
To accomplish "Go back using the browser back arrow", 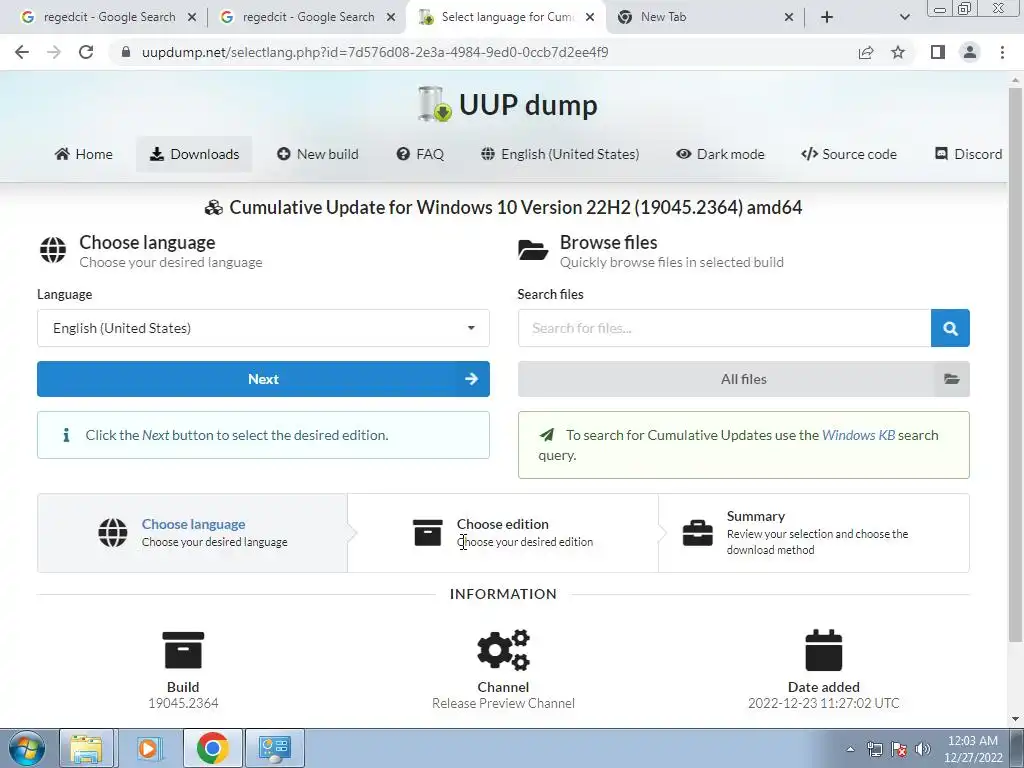I will (x=22, y=52).
